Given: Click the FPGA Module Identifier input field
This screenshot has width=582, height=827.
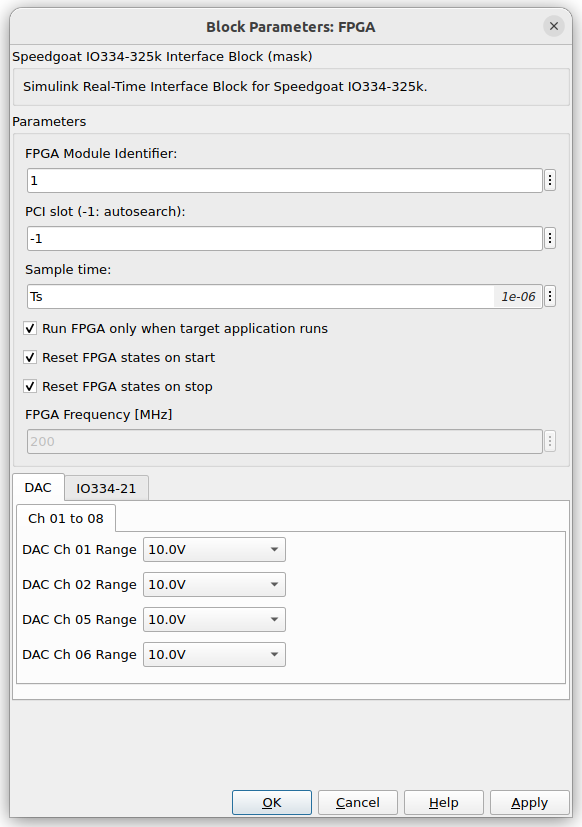Looking at the screenshot, I should [285, 180].
